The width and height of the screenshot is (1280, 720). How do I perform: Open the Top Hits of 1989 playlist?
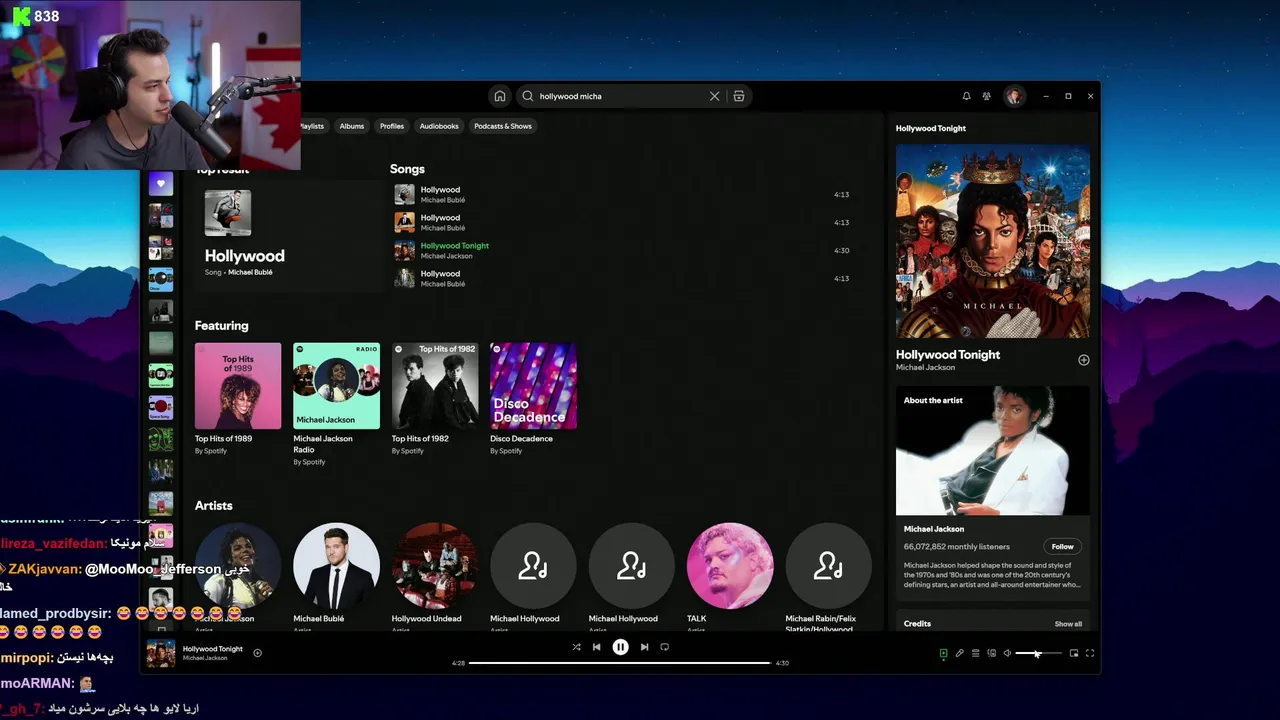pyautogui.click(x=238, y=399)
